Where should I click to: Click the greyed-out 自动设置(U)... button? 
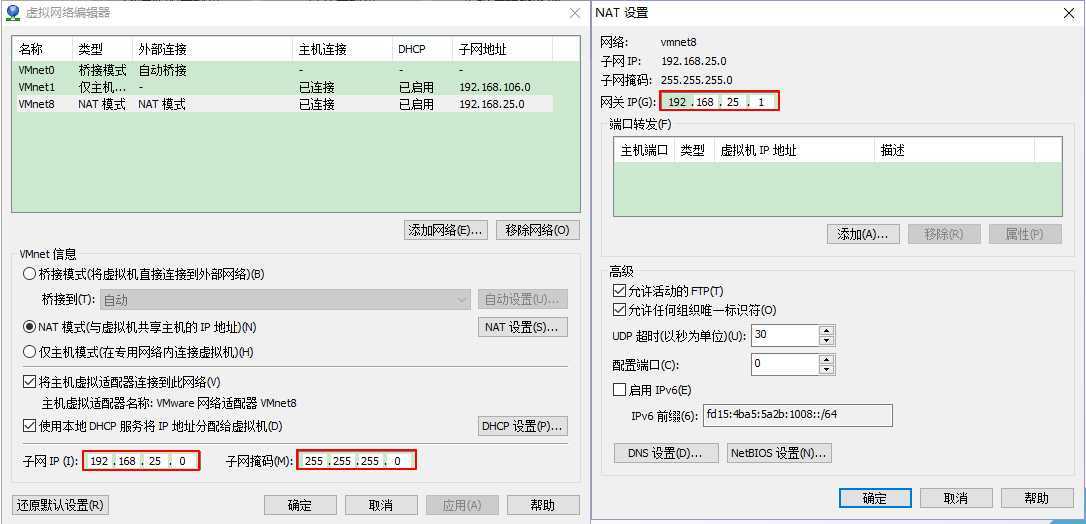click(522, 300)
